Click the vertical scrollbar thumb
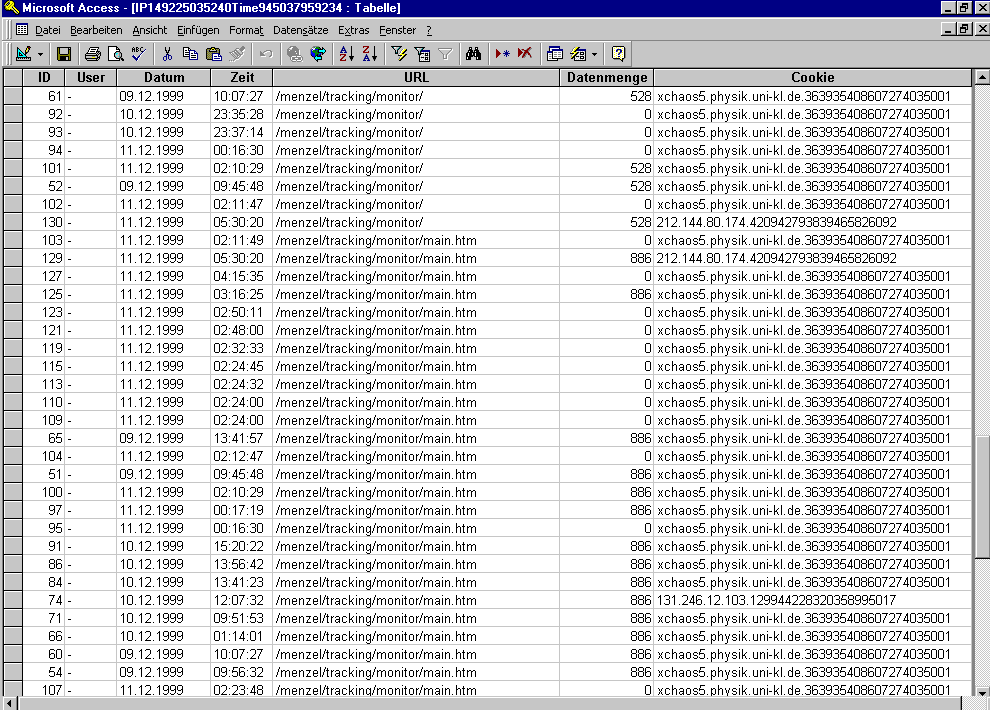The width and height of the screenshot is (990, 710). (x=982, y=497)
